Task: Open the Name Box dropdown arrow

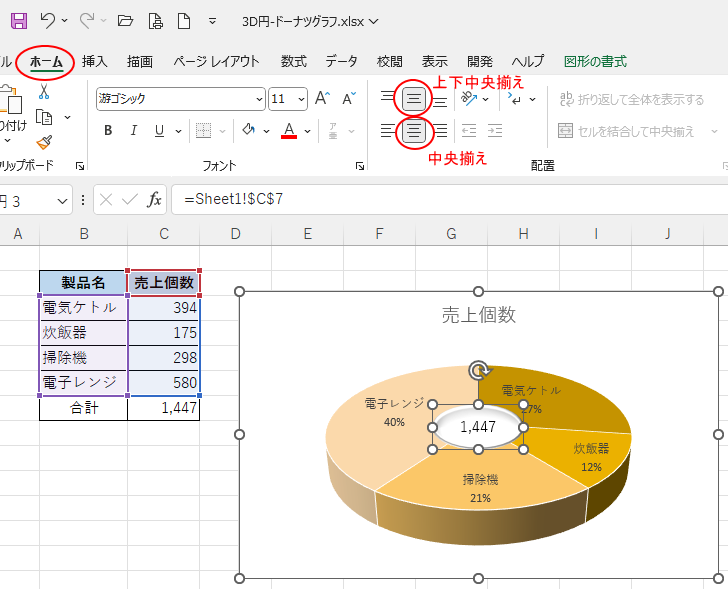Action: [62, 201]
